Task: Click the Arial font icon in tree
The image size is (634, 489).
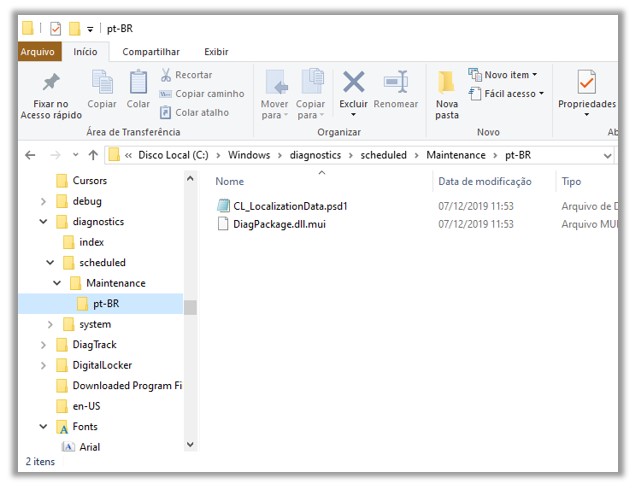Action: (68, 447)
